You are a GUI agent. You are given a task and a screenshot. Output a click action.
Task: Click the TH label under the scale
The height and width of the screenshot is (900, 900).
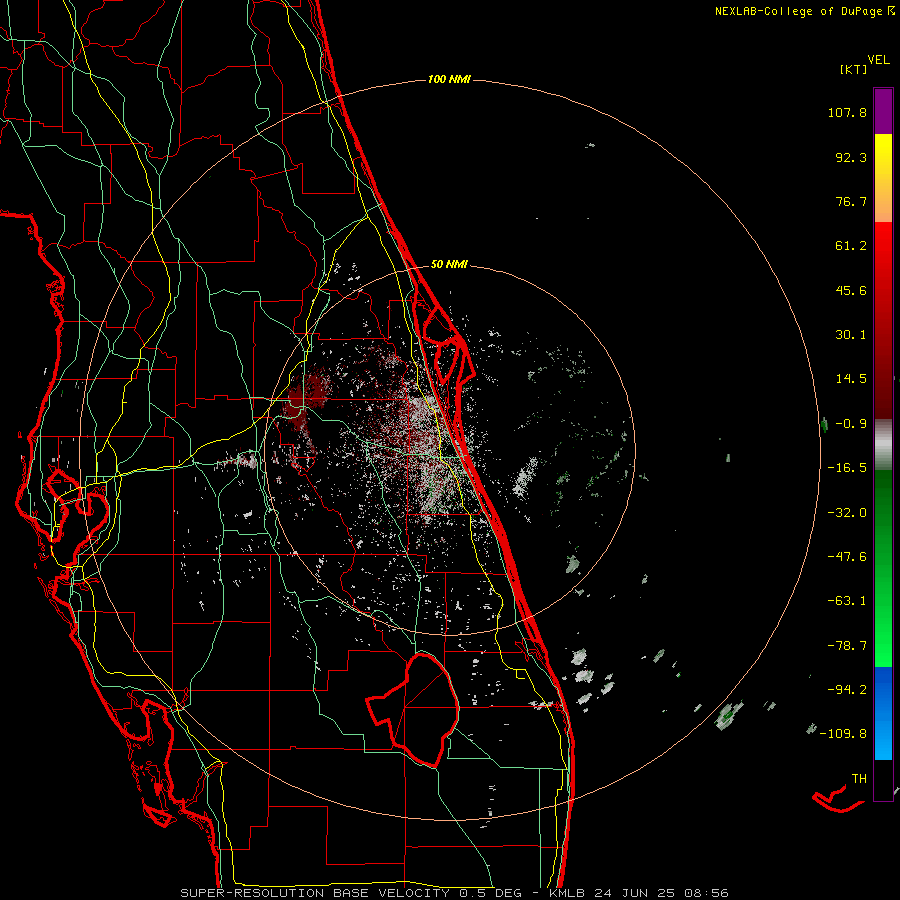pos(859,778)
